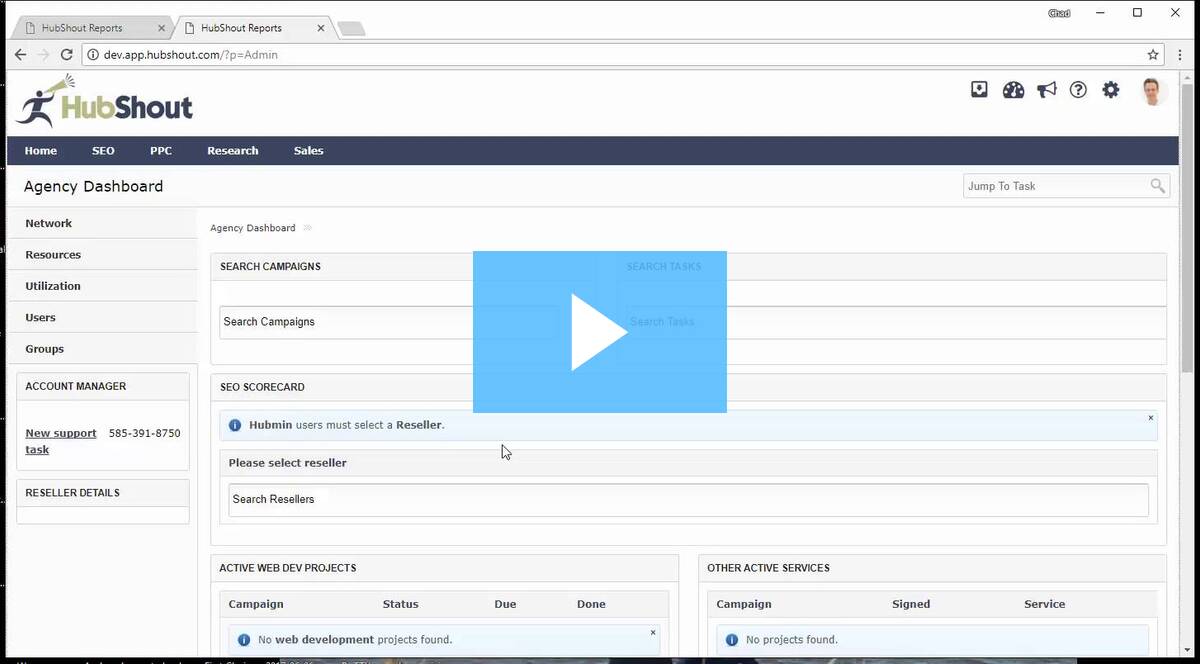Click the Agency Dashboard breadcrumb
This screenshot has height=664, width=1200.
[253, 228]
